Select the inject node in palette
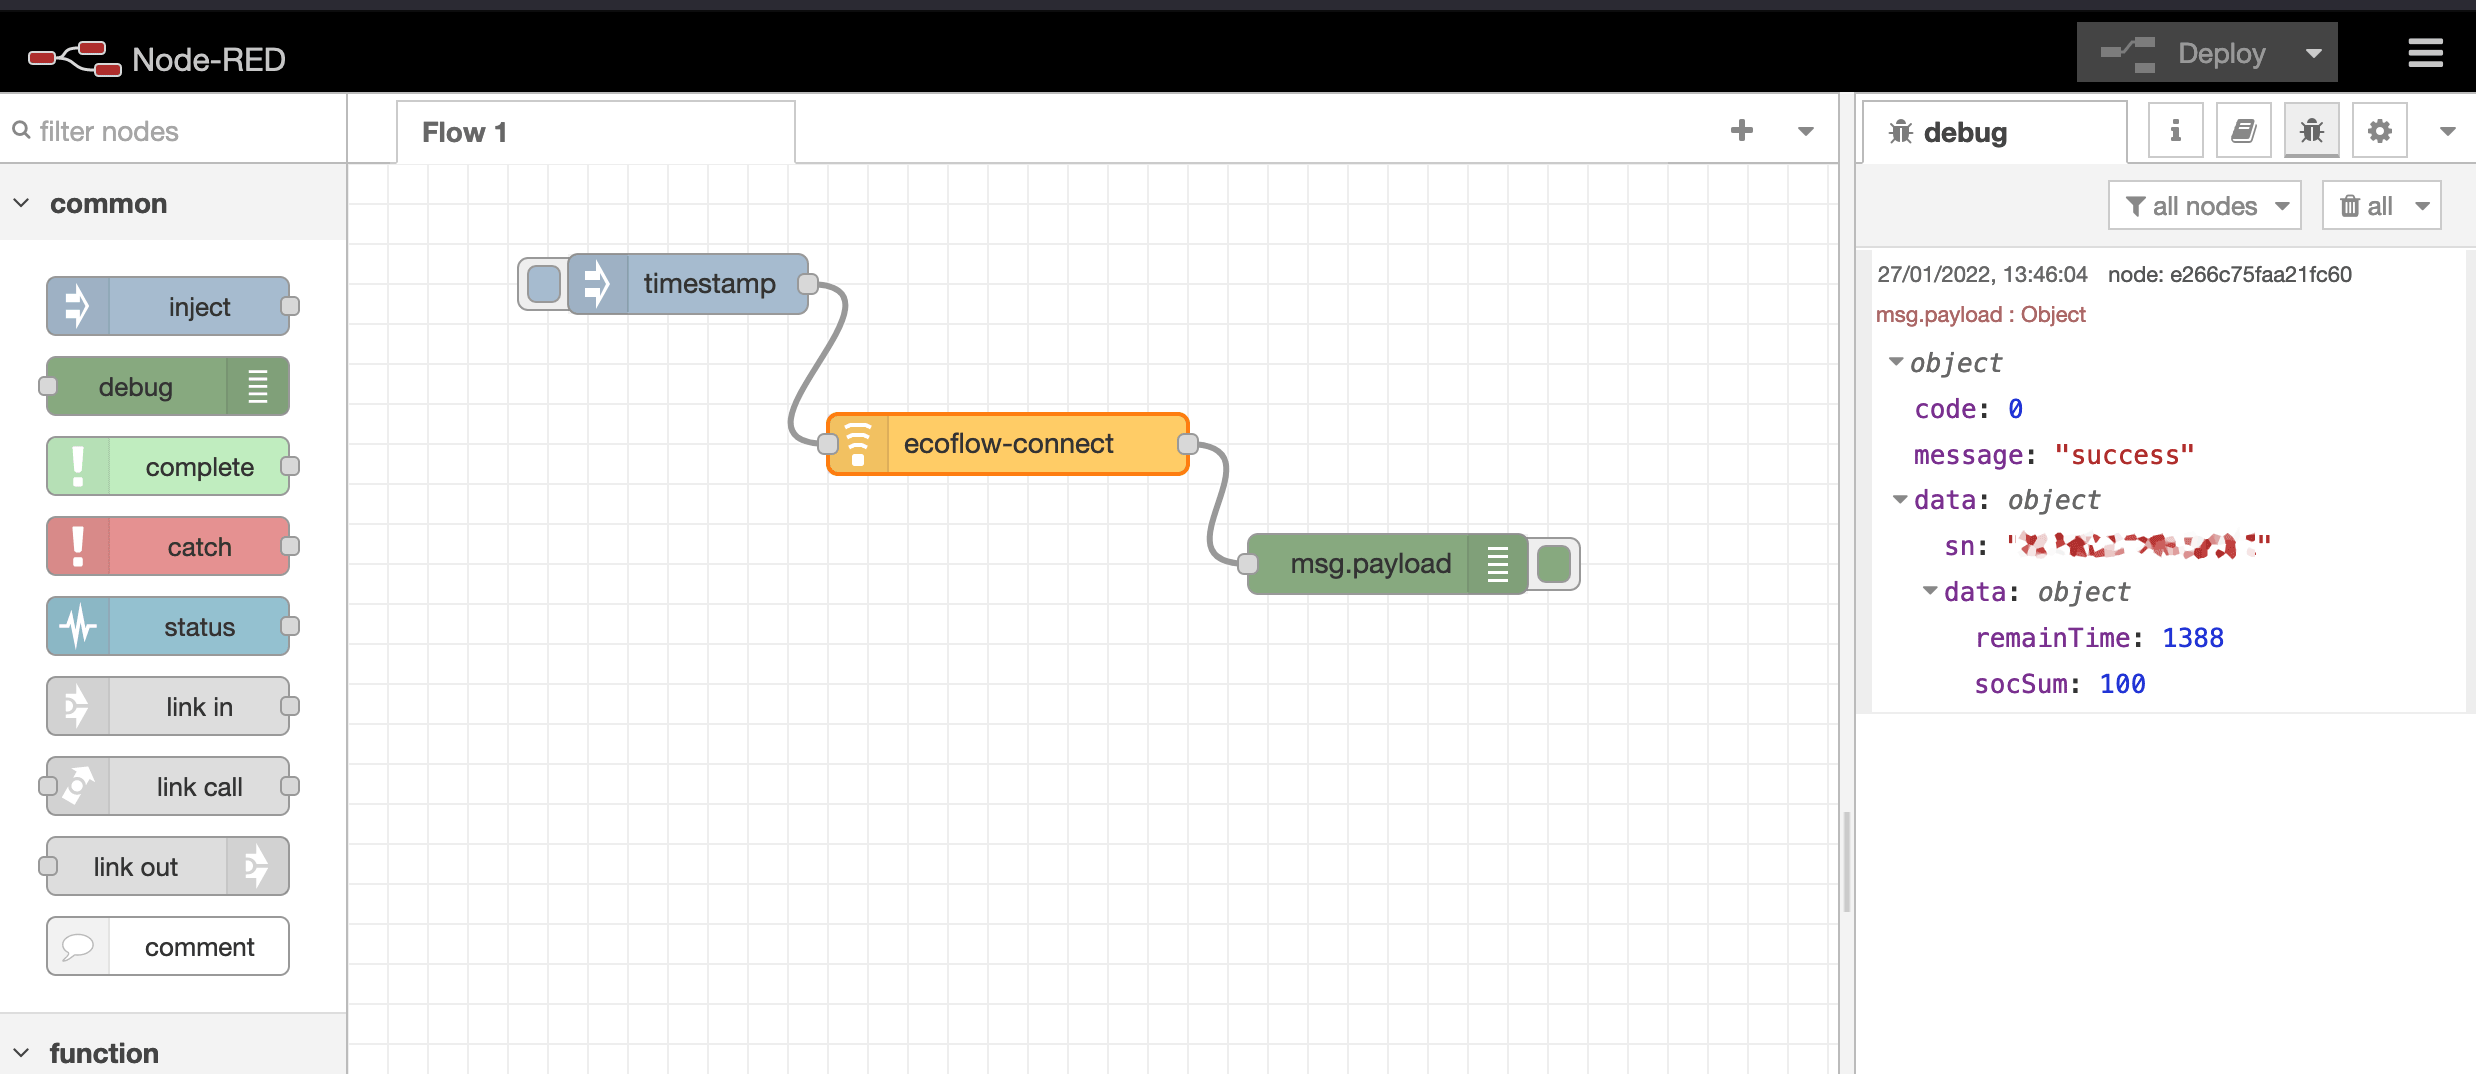Image resolution: width=2476 pixels, height=1074 pixels. click(x=168, y=306)
